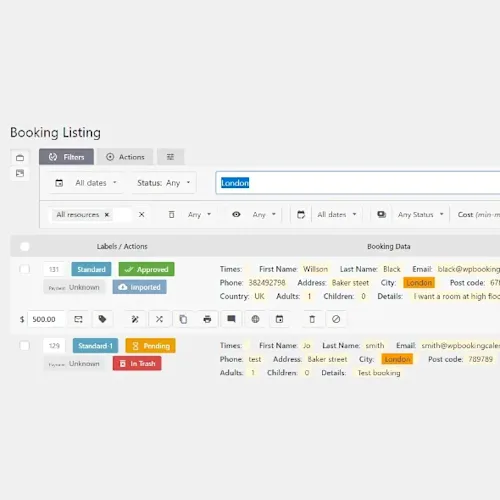Screen dimensions: 500x500
Task: Click the Standard-1 resource label
Action: [x=95, y=346]
